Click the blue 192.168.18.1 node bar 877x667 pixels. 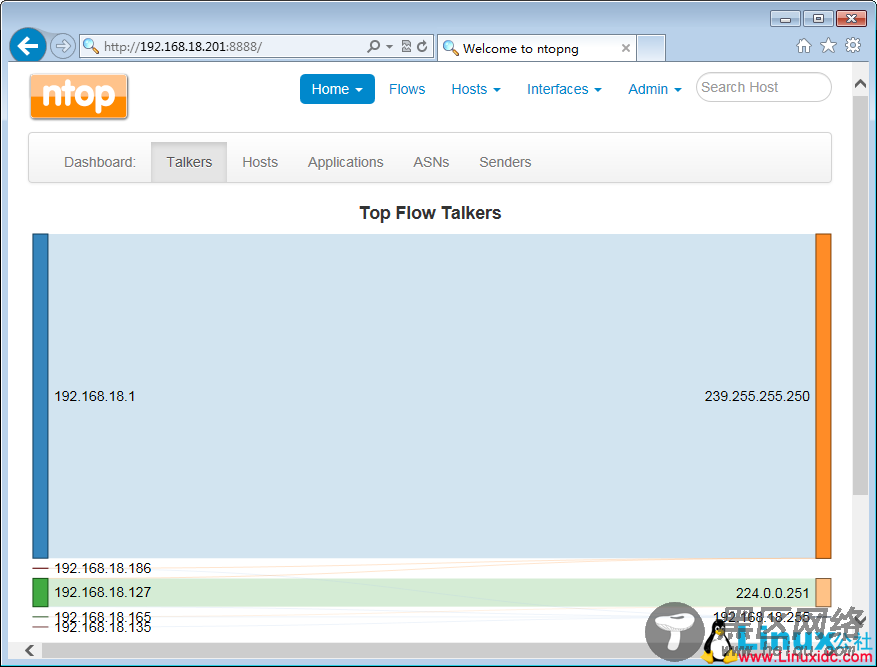tap(40, 396)
